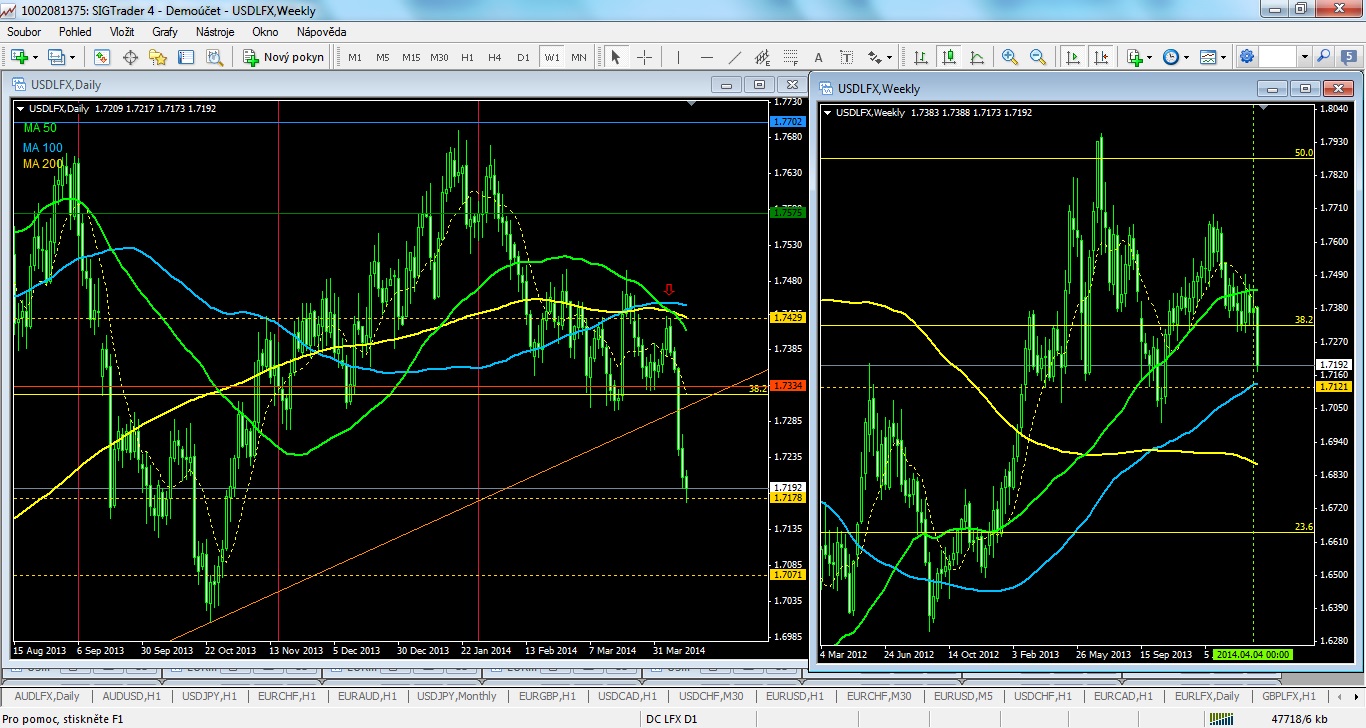Open the Data Window crosshair-circle icon
This screenshot has width=1366, height=728.
[x=130, y=57]
